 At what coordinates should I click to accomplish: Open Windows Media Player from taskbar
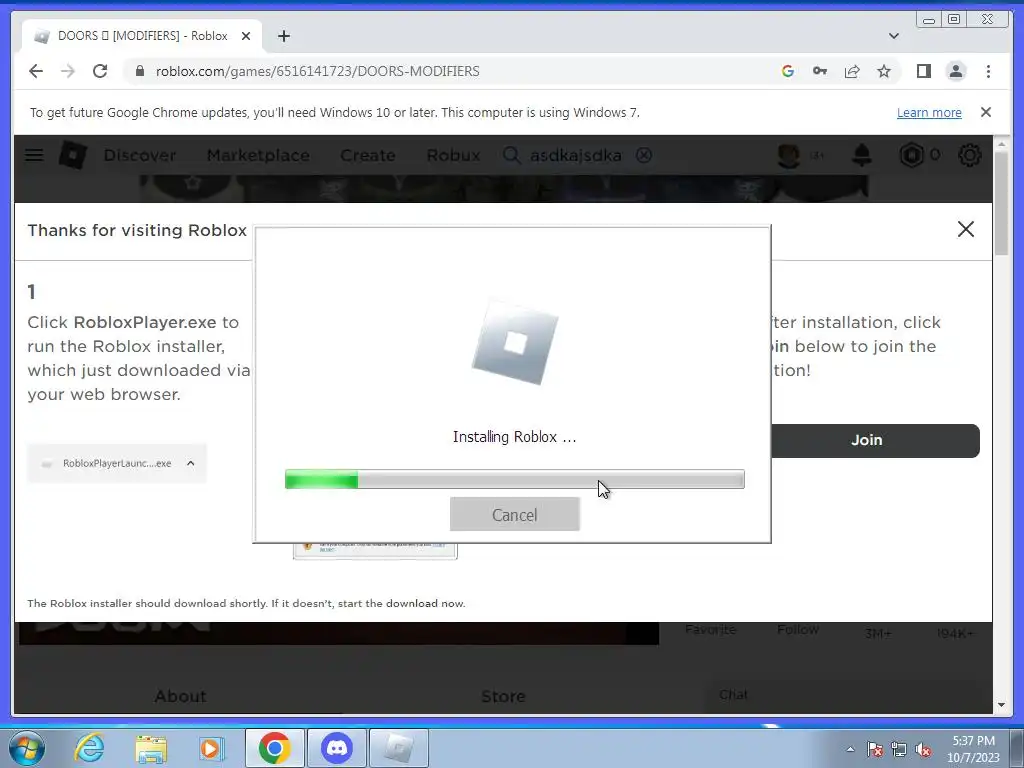click(x=211, y=748)
